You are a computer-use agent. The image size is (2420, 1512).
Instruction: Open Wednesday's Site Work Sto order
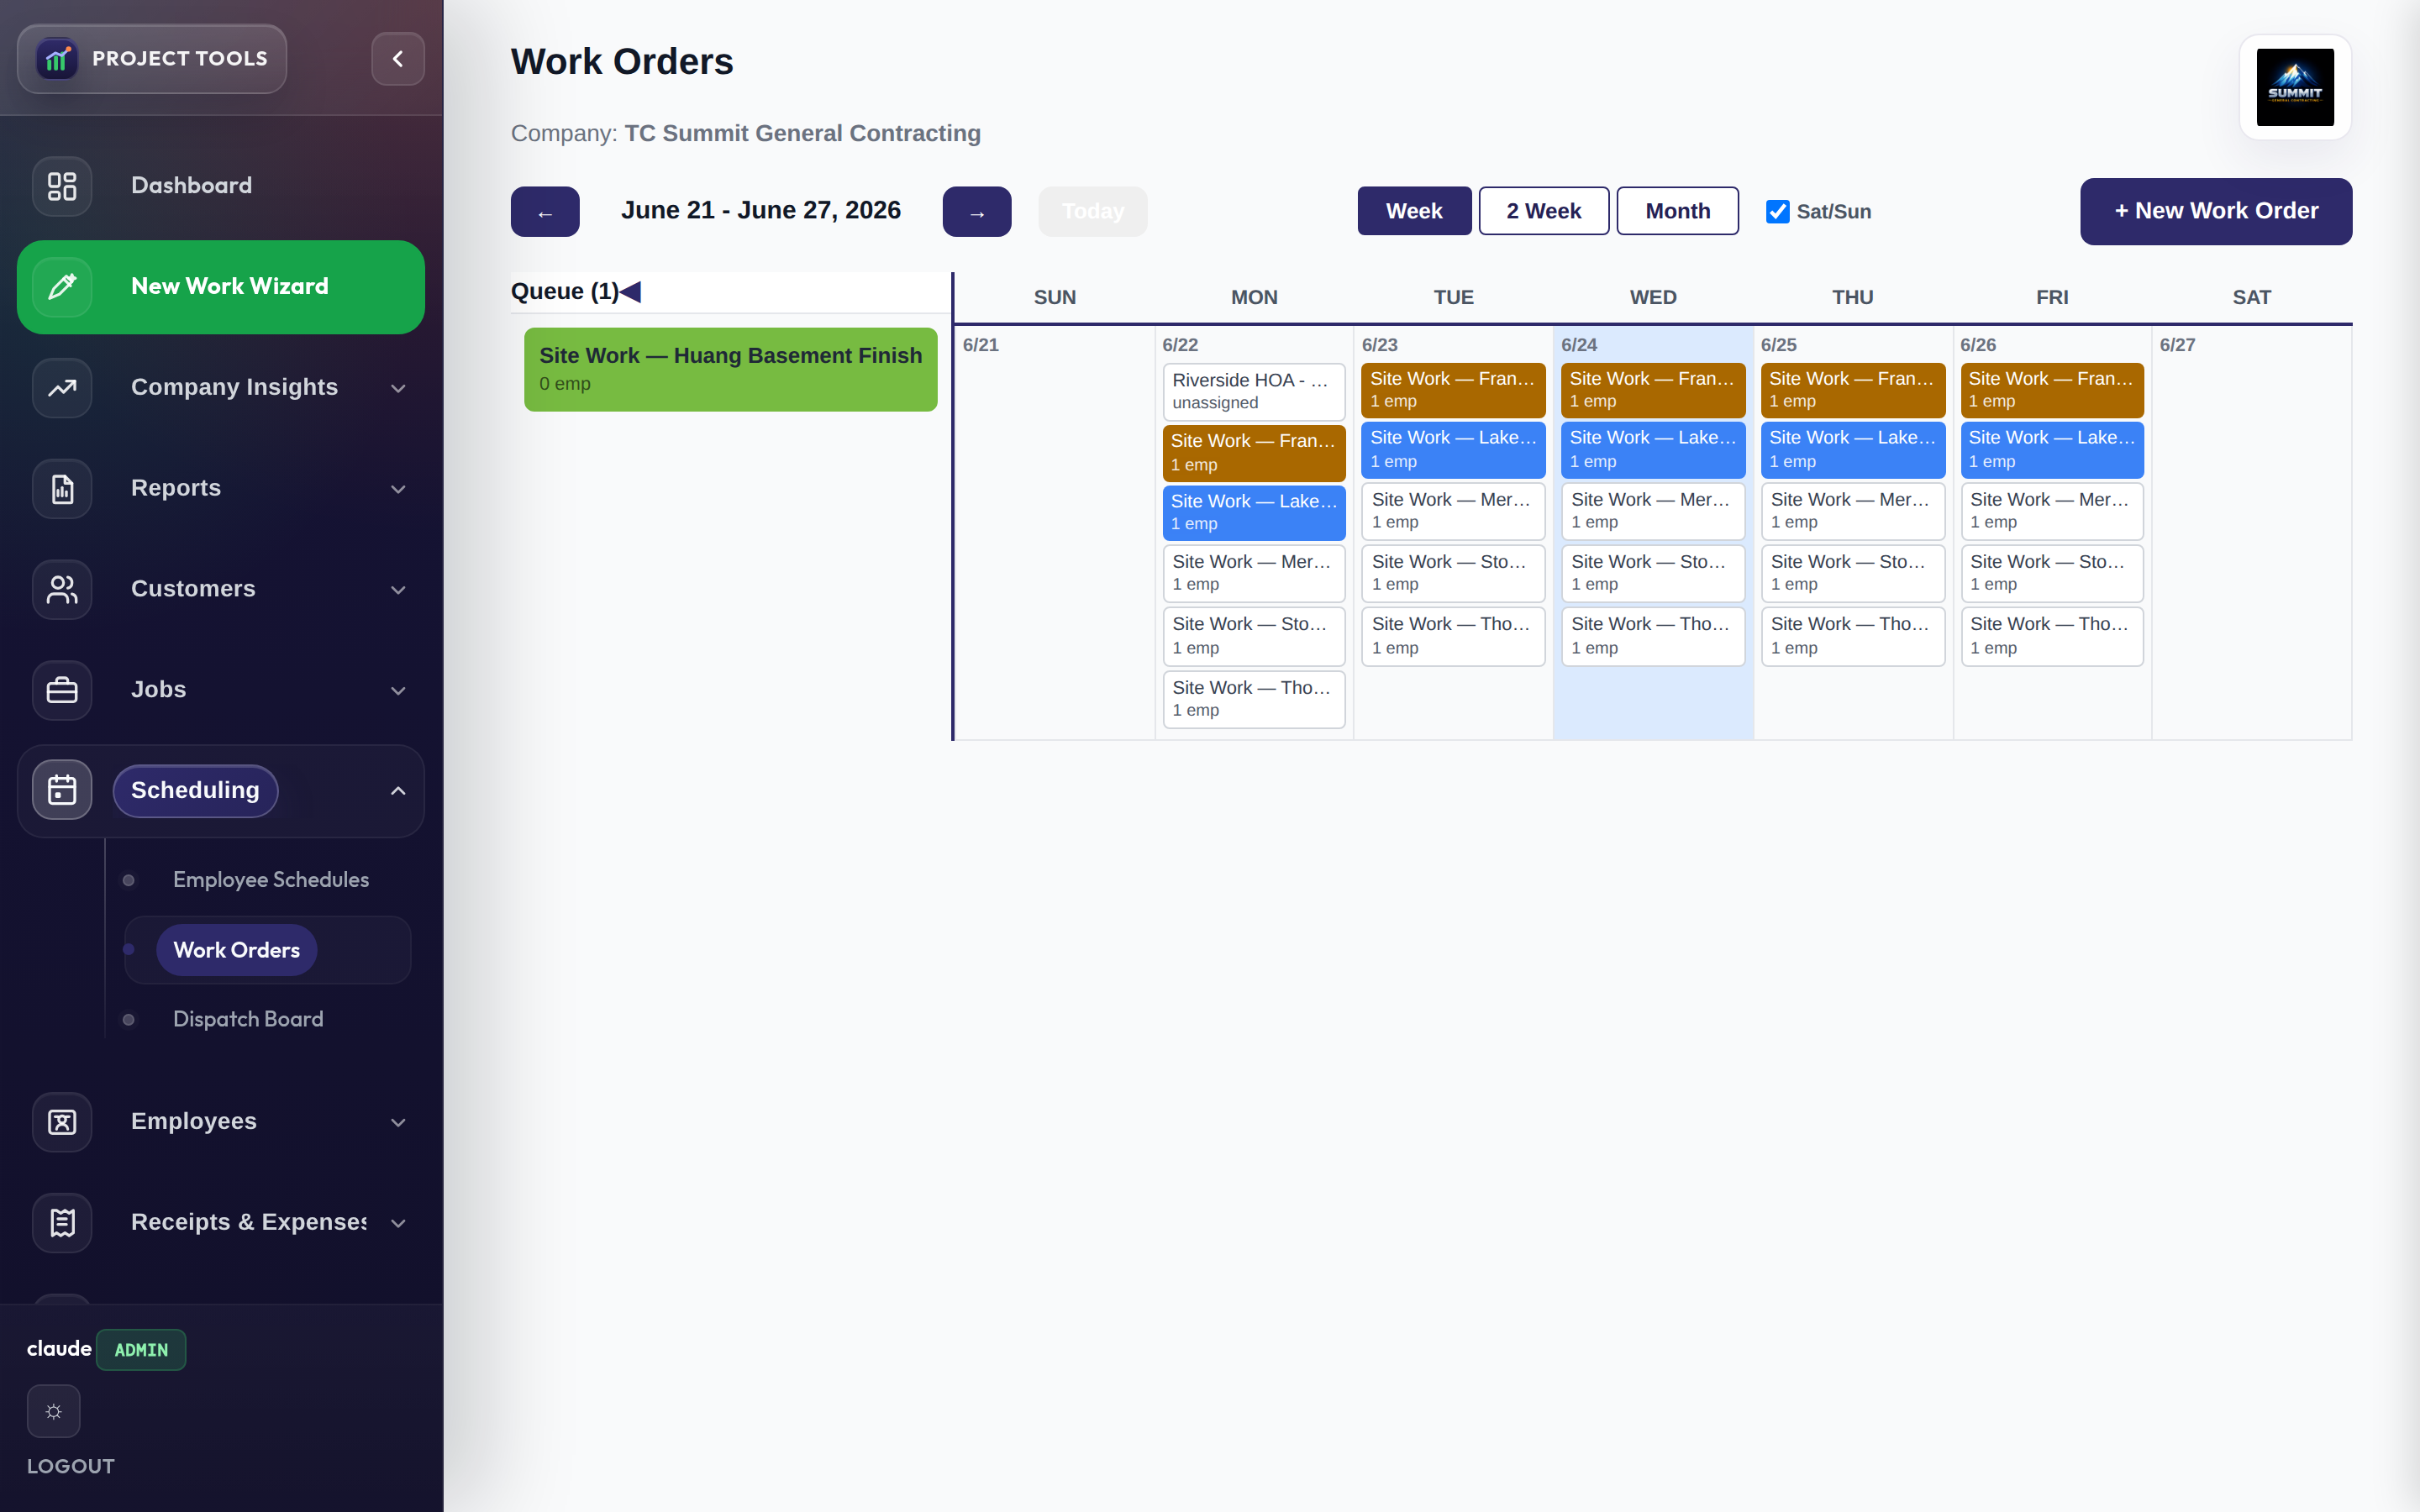[1653, 573]
